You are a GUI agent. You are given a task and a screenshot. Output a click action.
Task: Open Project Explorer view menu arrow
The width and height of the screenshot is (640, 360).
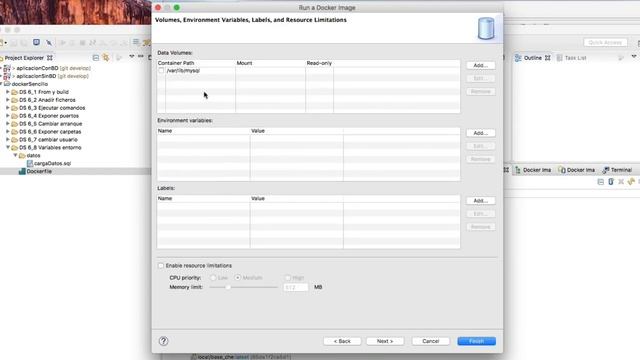131,57
